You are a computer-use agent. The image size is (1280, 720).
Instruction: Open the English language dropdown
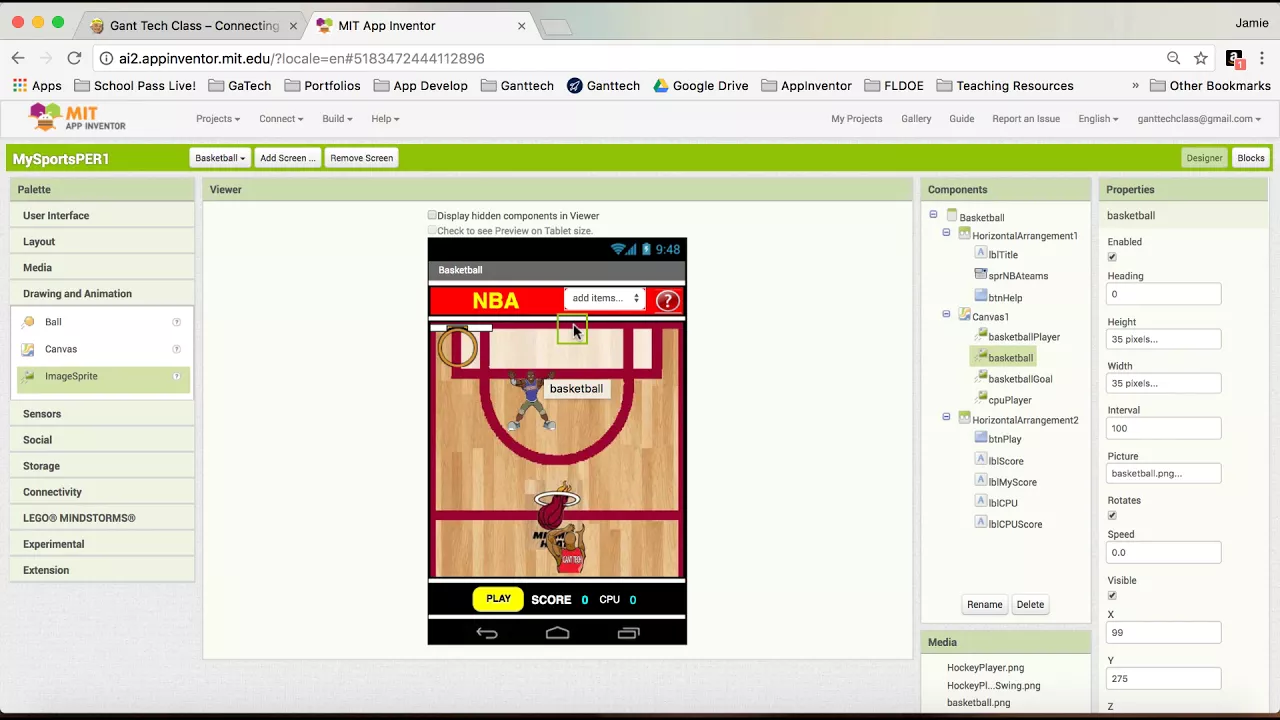[x=1098, y=118]
